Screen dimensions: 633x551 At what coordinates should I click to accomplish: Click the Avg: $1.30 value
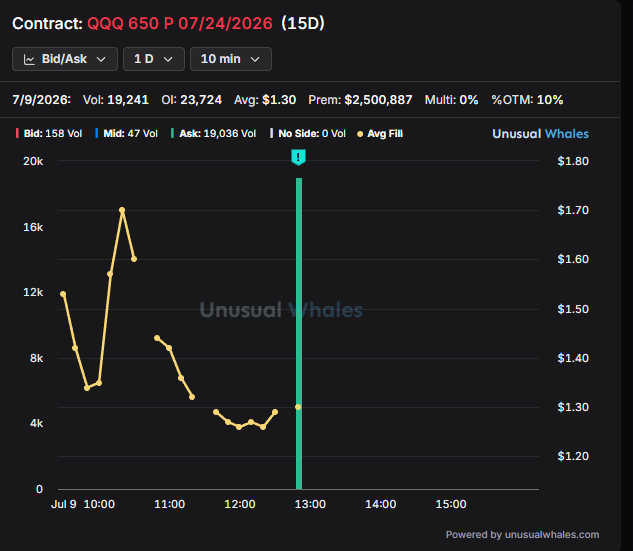[265, 100]
